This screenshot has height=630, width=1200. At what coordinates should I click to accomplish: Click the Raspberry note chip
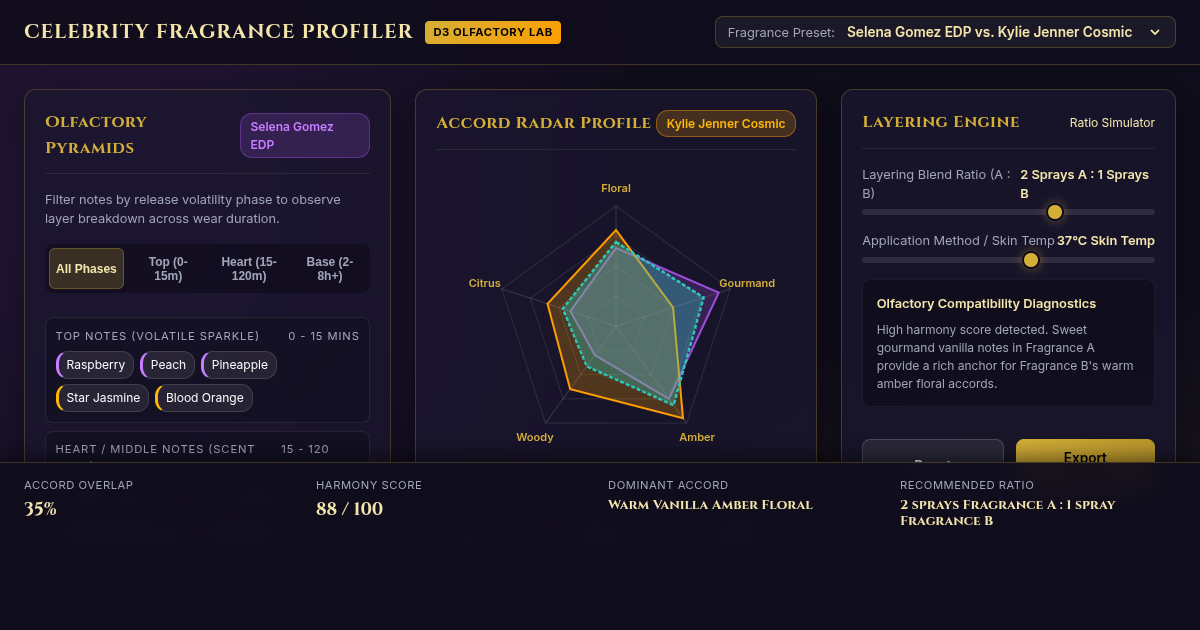(x=95, y=365)
